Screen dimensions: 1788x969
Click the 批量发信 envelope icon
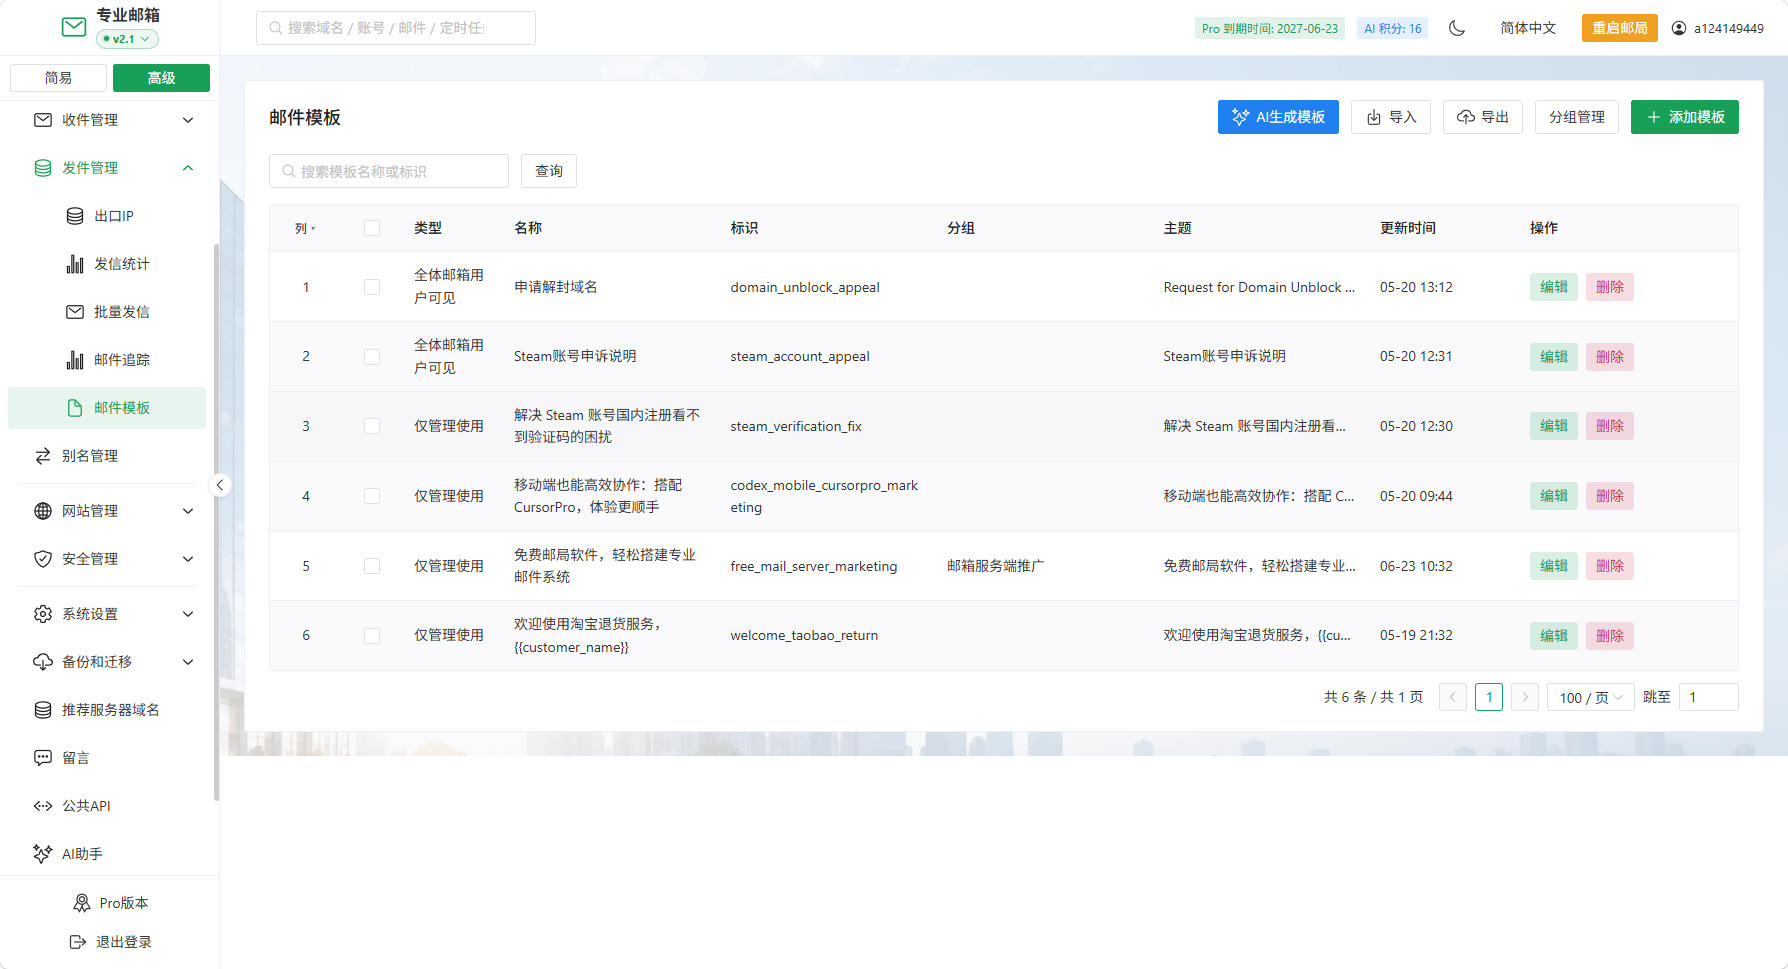pos(75,312)
